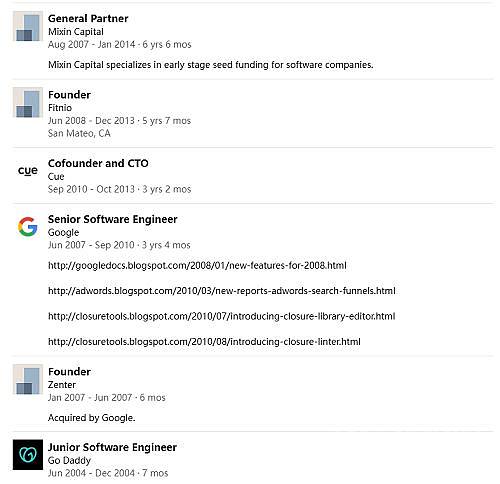Open the General Partner position title

coord(88,19)
